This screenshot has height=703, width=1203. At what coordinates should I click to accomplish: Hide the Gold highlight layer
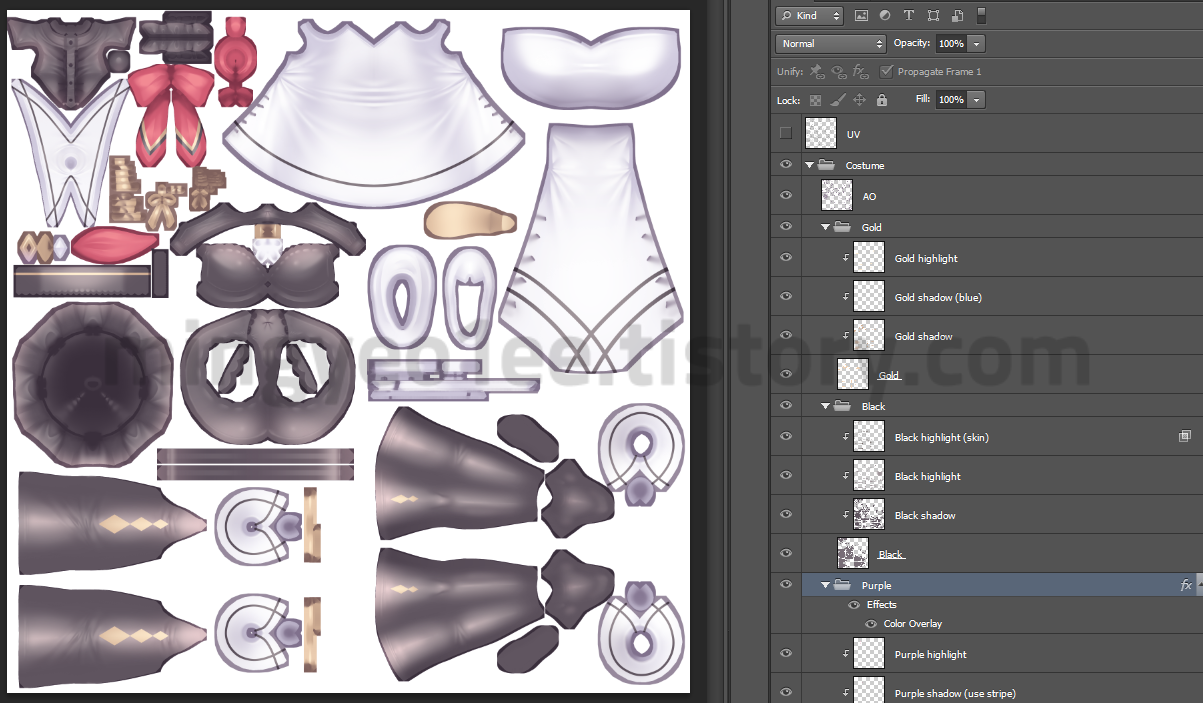[785, 258]
